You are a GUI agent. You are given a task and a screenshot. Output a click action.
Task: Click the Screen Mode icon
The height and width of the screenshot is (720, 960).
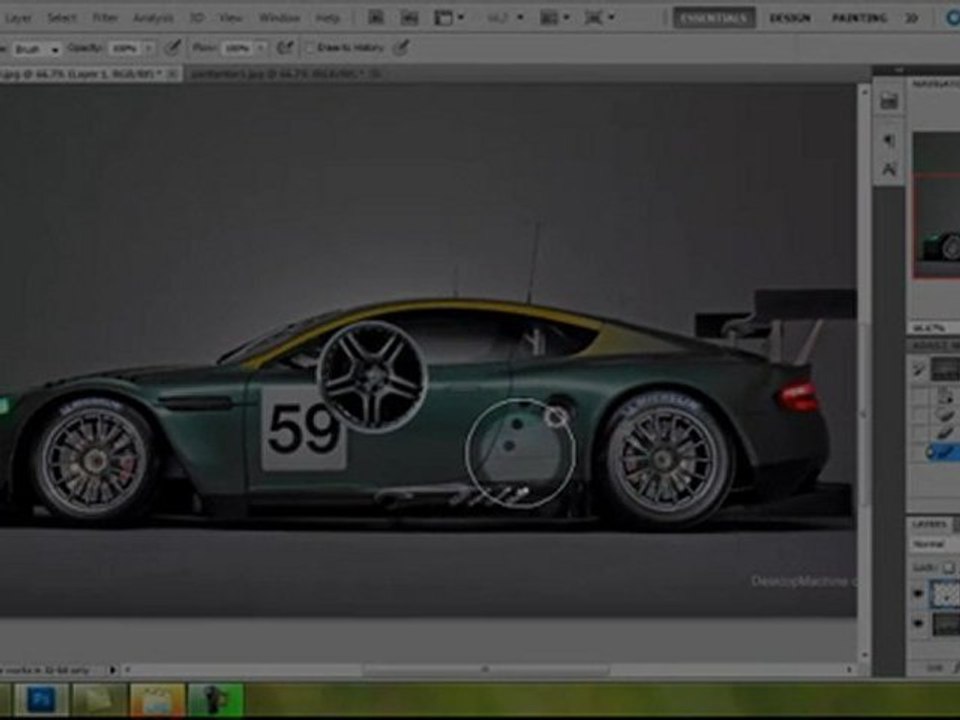[x=594, y=18]
